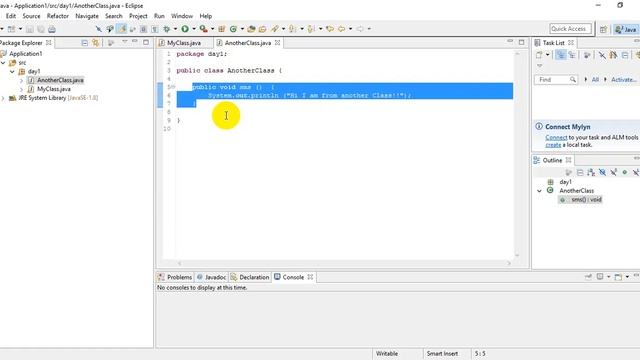The width and height of the screenshot is (640, 360).
Task: Open the Source menu
Action: point(31,16)
